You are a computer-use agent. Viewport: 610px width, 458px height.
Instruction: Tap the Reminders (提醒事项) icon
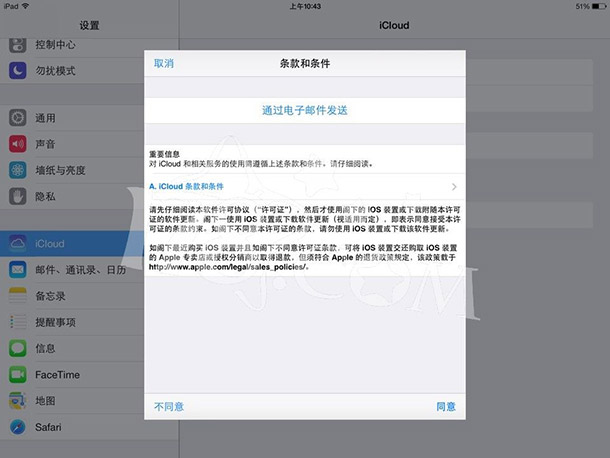tap(18, 322)
